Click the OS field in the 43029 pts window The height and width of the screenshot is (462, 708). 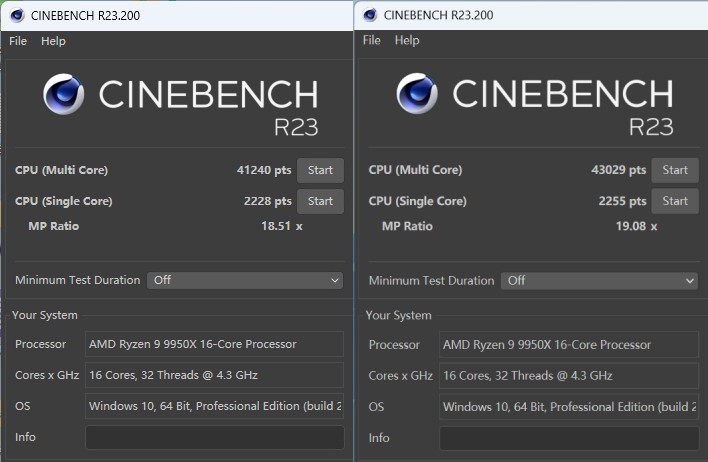click(568, 406)
